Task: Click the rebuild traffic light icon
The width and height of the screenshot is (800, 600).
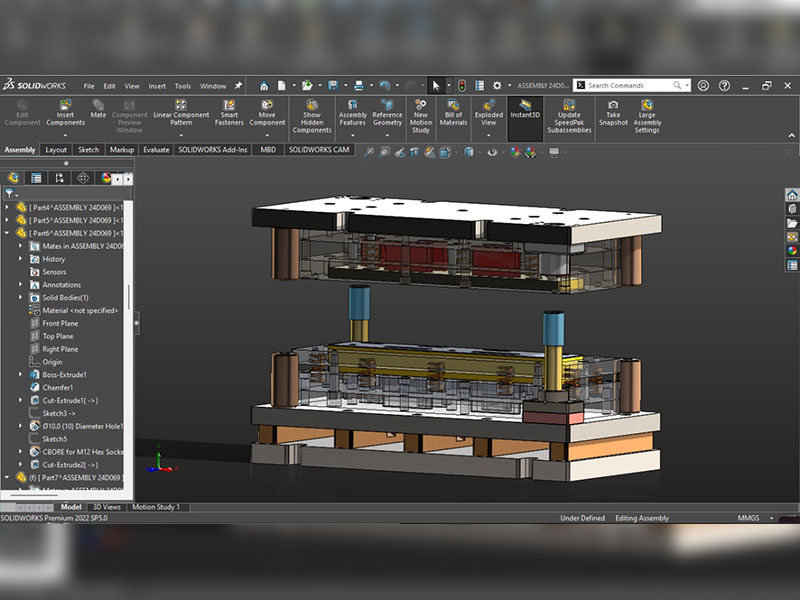Action: tap(461, 86)
